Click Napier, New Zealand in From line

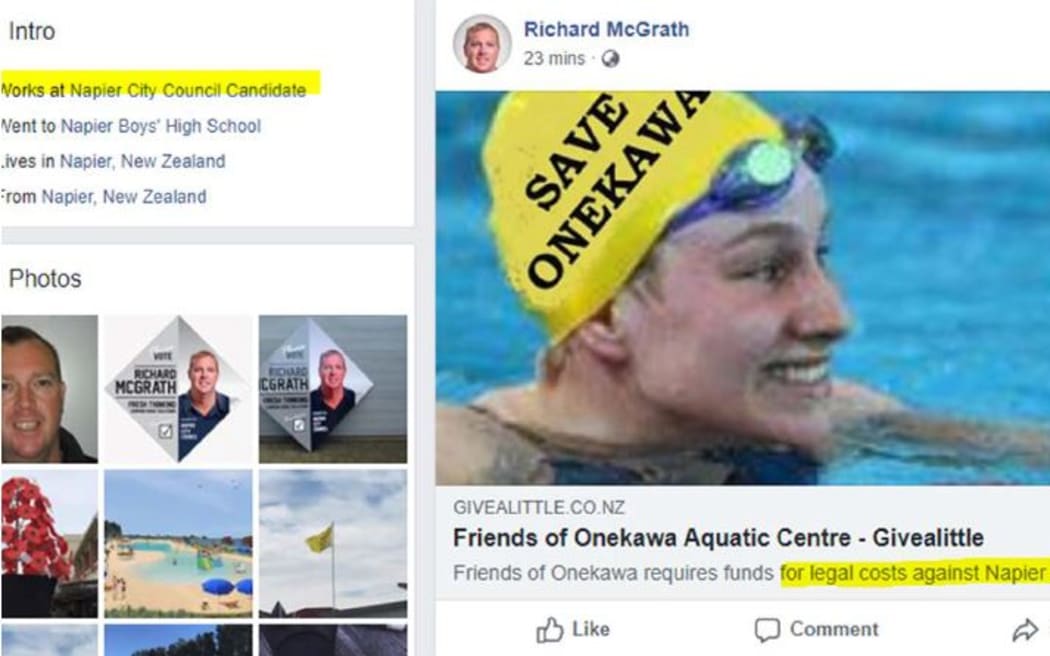tap(124, 197)
